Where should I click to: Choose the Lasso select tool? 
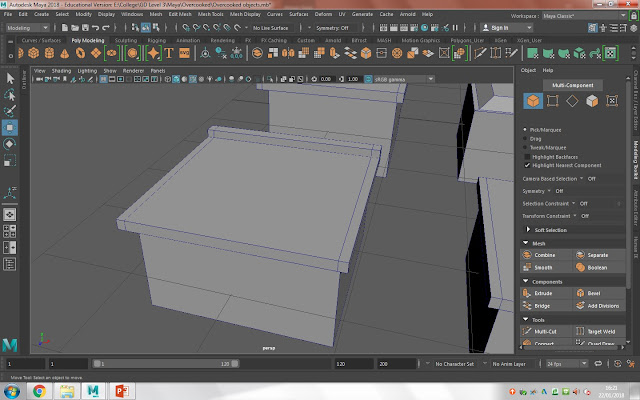[10, 94]
